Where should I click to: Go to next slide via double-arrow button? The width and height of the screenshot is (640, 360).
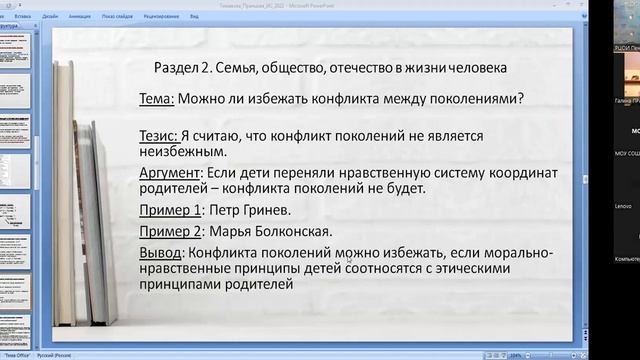pos(586,339)
